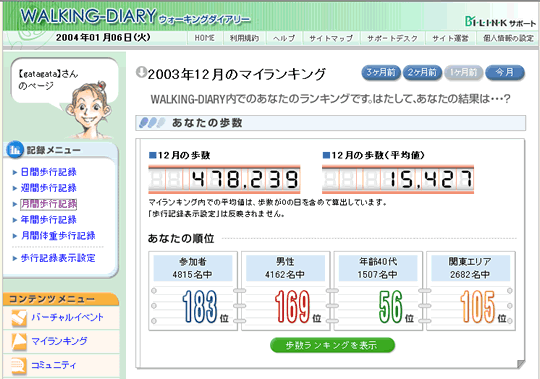Open サイト運営 in the top navigation
The width and height of the screenshot is (540, 379).
450,38
